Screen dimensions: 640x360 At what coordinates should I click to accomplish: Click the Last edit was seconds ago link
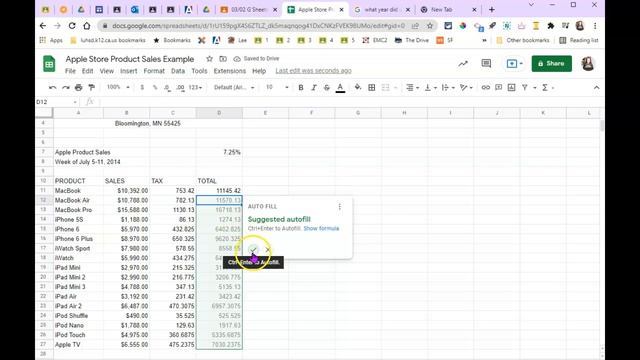click(313, 71)
